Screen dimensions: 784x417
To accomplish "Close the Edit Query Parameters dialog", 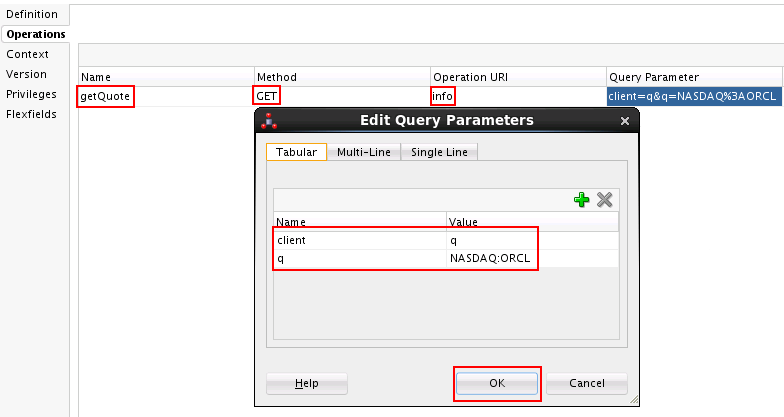I will pyautogui.click(x=624, y=121).
